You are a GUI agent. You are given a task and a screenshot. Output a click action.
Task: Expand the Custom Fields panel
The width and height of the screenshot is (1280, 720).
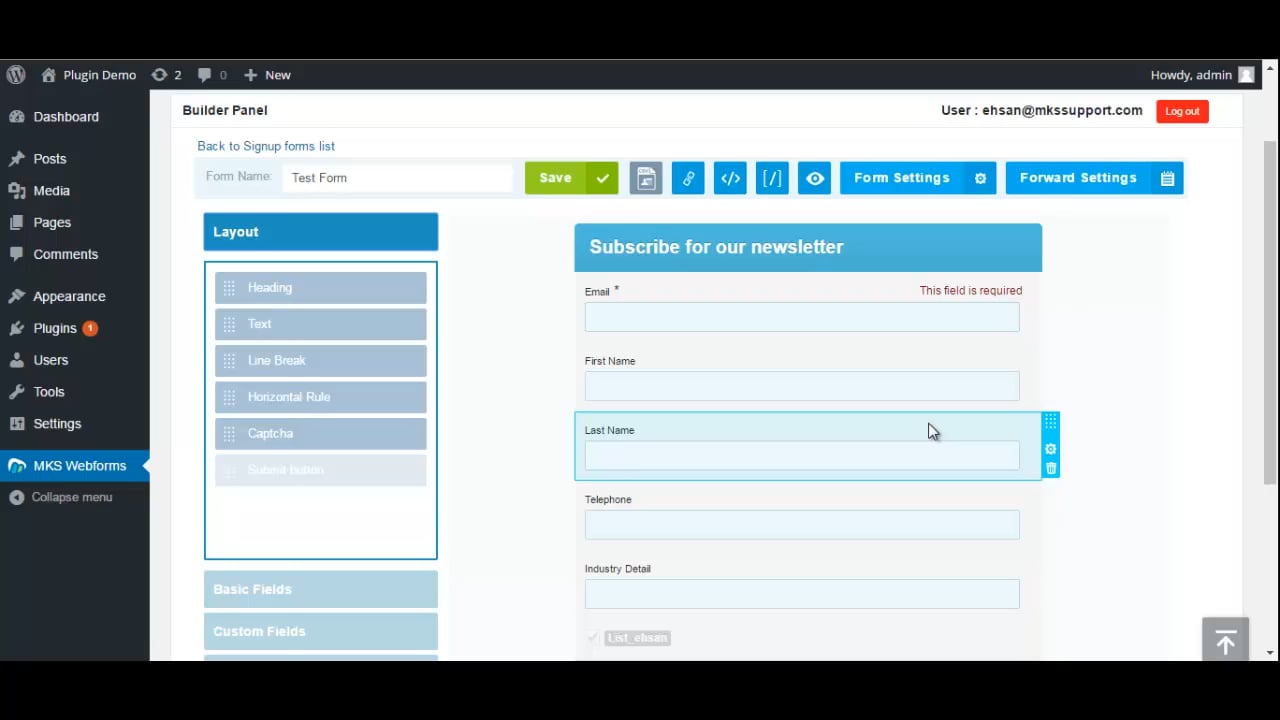click(321, 631)
